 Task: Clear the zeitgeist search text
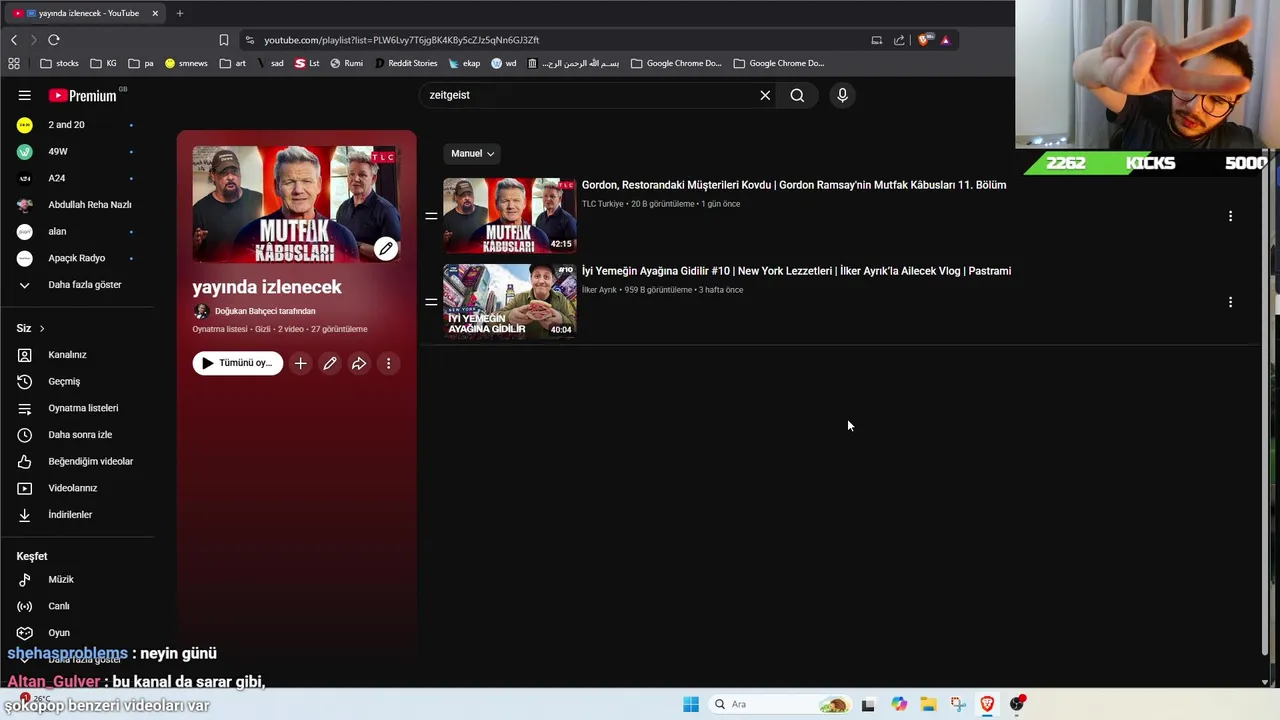click(765, 95)
